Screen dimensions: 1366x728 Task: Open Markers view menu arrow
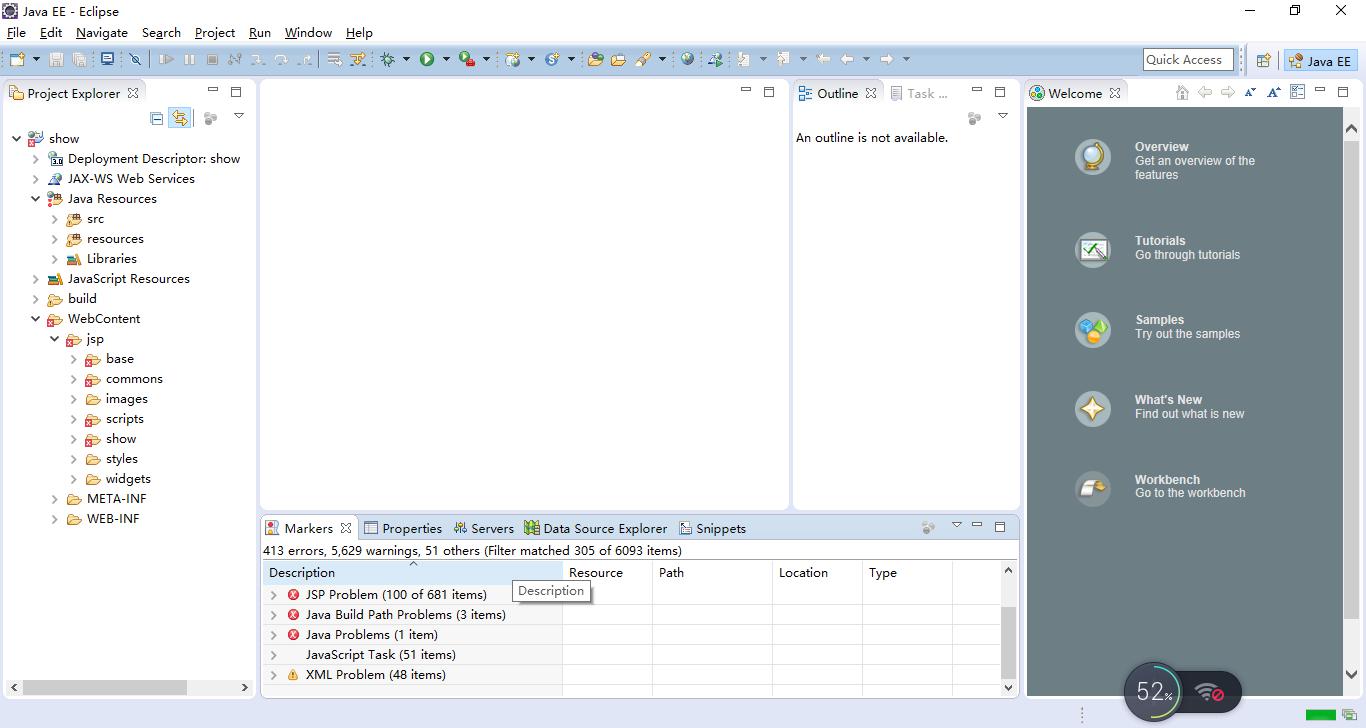956,525
